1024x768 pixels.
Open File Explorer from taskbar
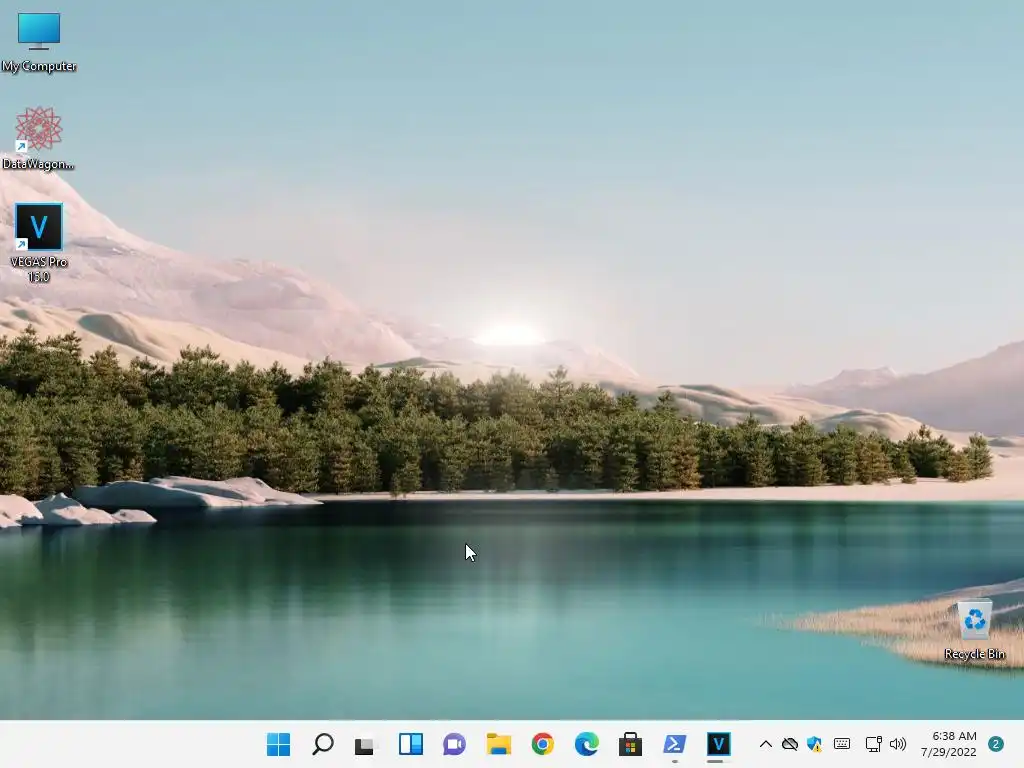pyautogui.click(x=498, y=744)
